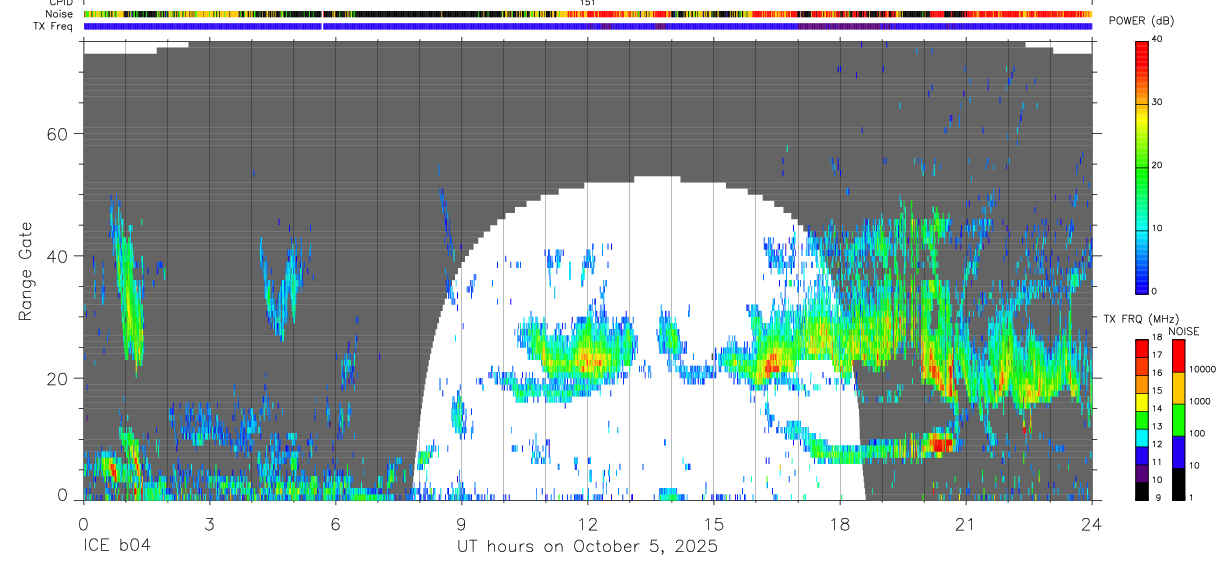Click the blue segment of NOISE scale
The image size is (1228, 567).
click(1178, 452)
